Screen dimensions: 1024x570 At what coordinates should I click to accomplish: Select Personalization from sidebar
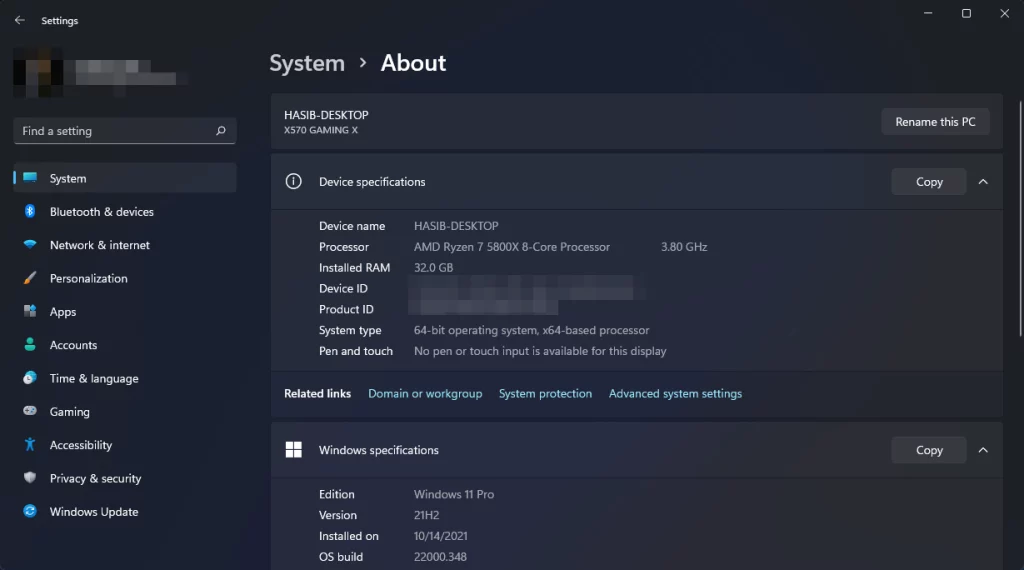[x=89, y=278]
